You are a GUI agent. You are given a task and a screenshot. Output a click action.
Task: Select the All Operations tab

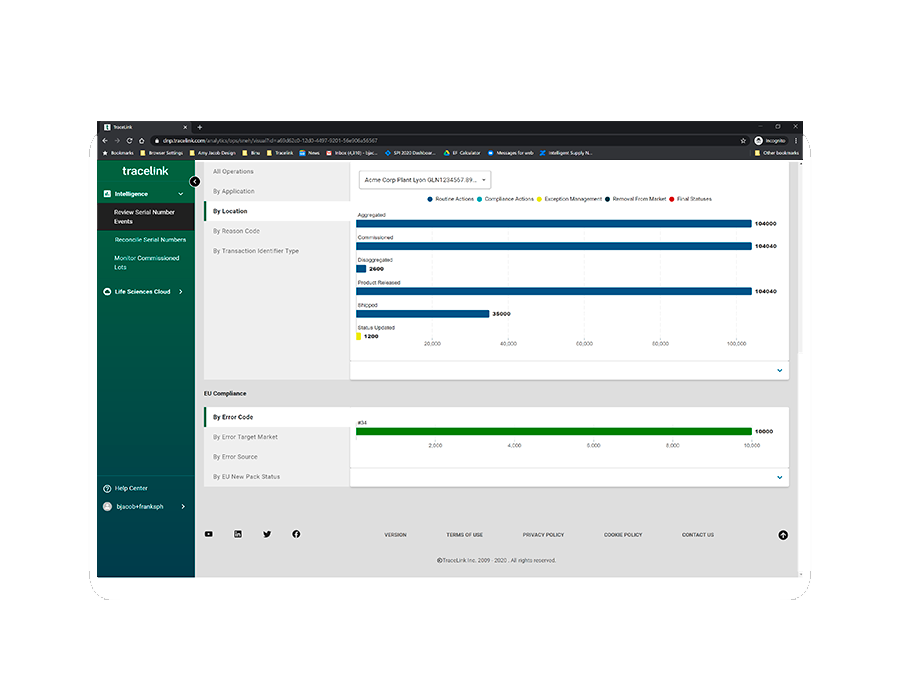[x=277, y=172]
